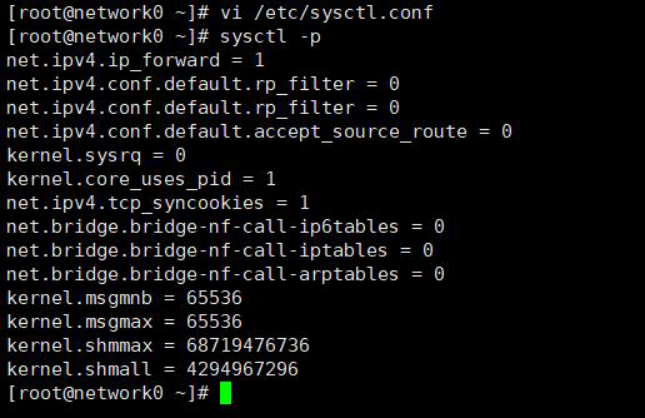Click the bridge-nf-call-ip6tables line

click(225, 227)
